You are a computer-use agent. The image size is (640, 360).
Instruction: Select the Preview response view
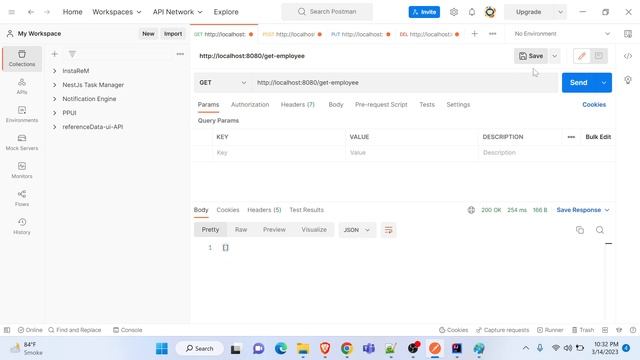tap(274, 230)
